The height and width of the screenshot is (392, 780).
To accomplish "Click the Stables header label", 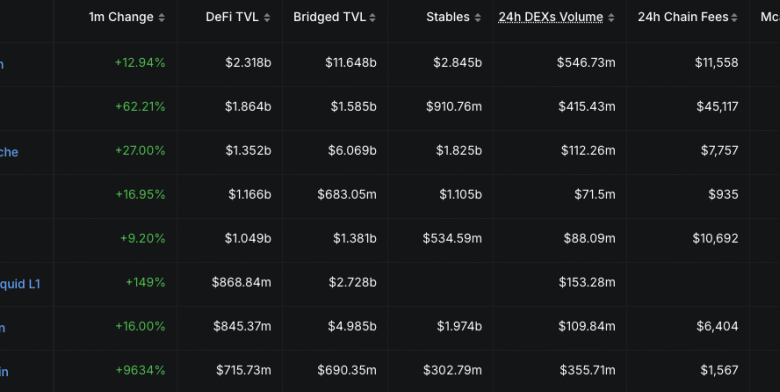I will 448,17.
